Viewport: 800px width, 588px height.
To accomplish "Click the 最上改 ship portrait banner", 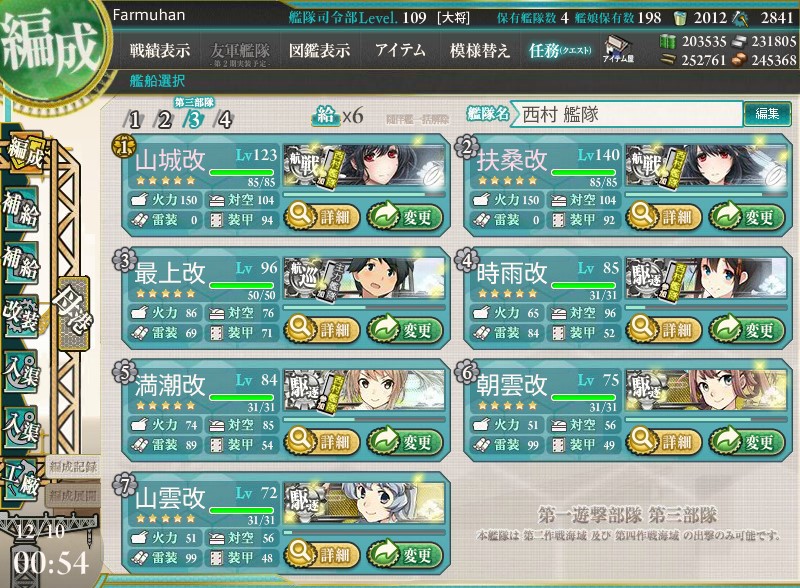I will [x=364, y=278].
